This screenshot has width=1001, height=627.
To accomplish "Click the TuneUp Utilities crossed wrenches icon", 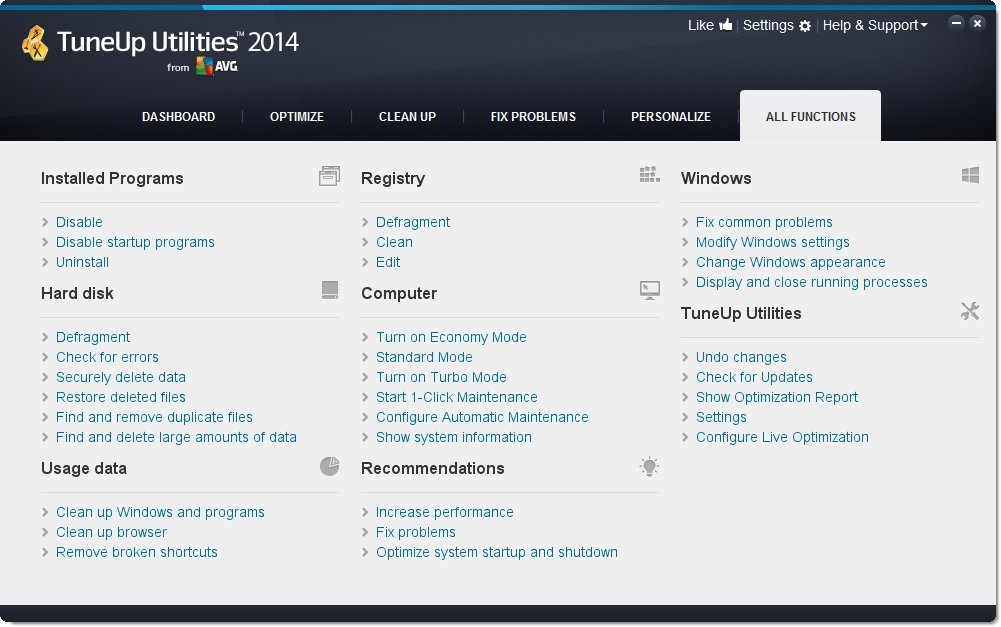I will click(x=969, y=310).
